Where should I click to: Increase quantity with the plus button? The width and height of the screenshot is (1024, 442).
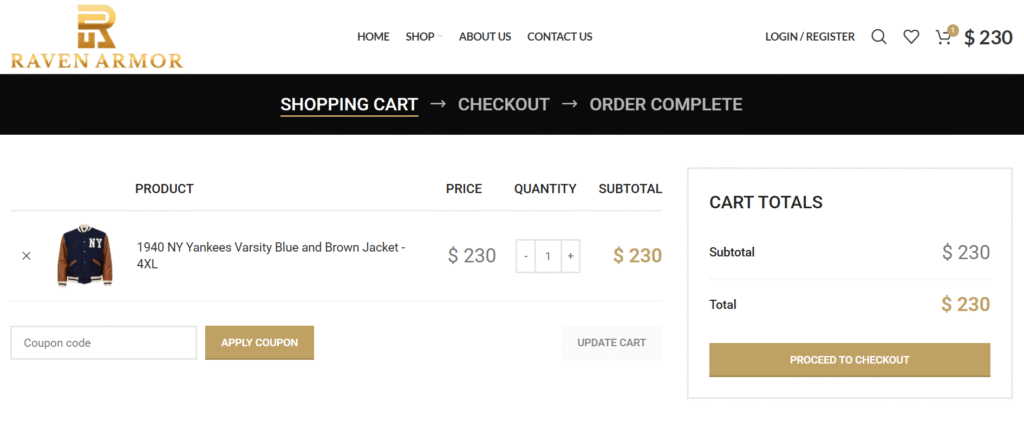coord(570,256)
